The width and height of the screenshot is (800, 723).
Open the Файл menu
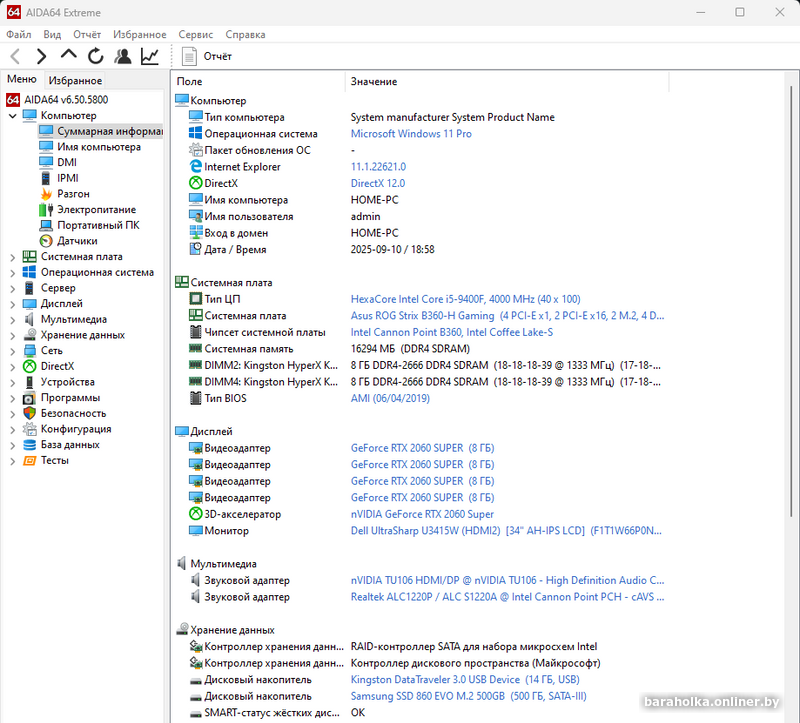[x=19, y=35]
